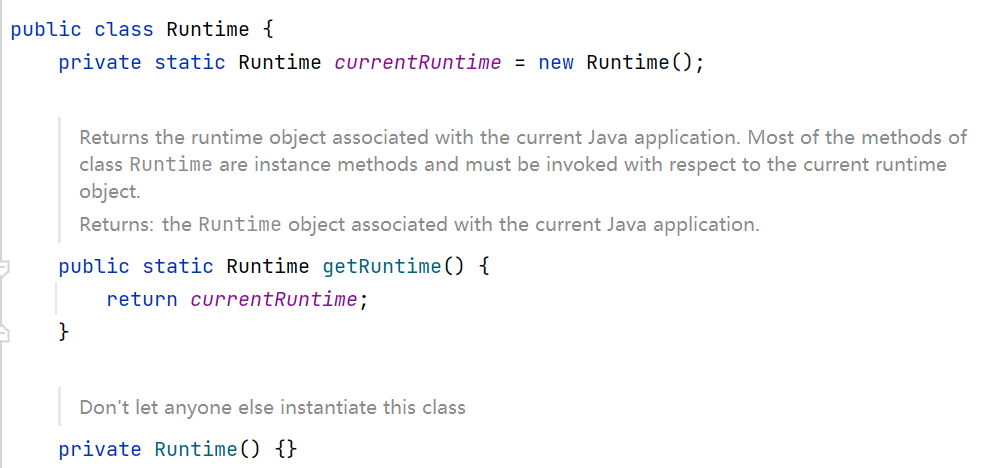The image size is (1007, 468).
Task: Click the static keyword before getRuntime return type
Action: pos(178,266)
